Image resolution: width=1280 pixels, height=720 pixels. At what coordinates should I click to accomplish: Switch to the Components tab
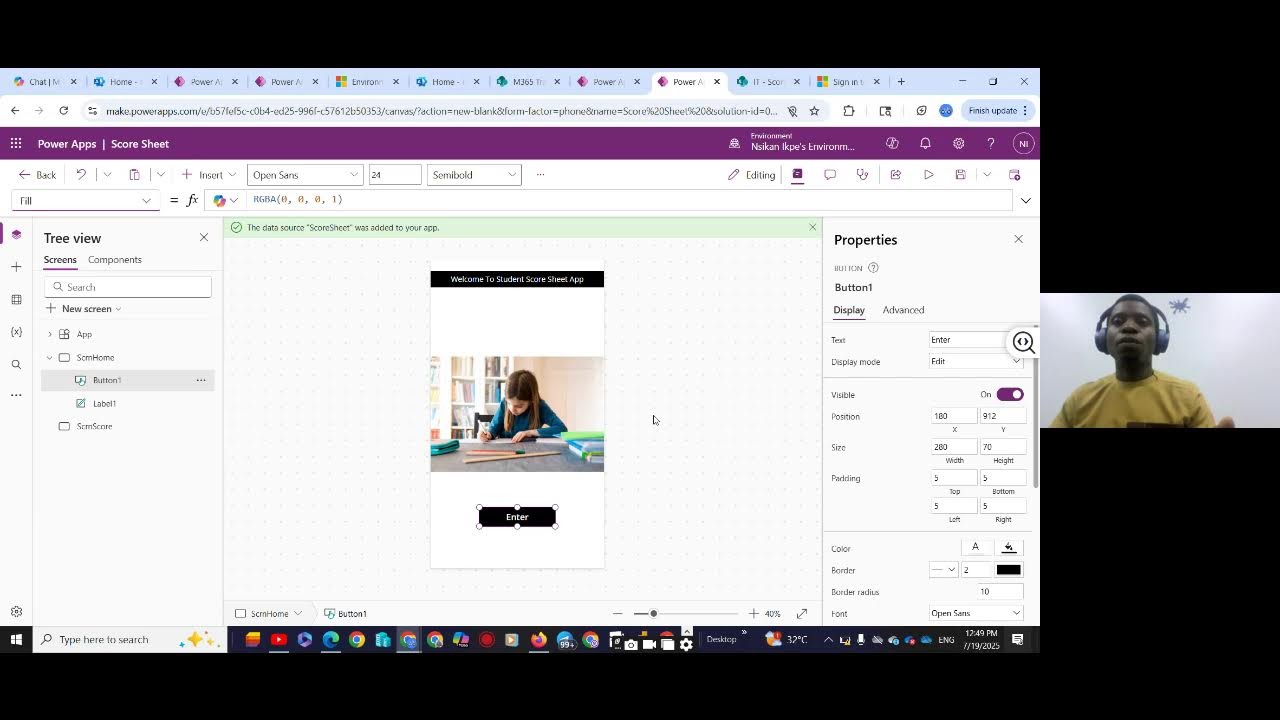point(115,260)
